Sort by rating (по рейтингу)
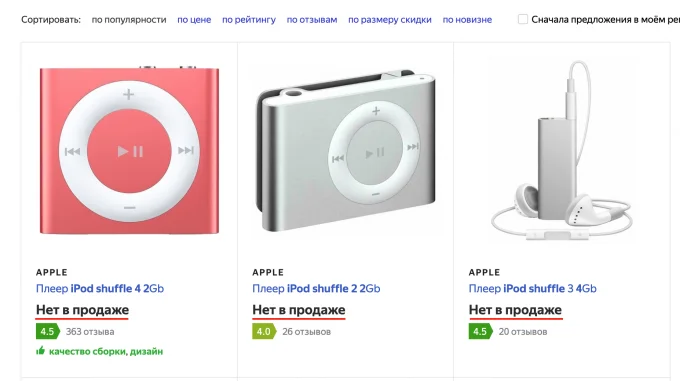 coord(248,20)
